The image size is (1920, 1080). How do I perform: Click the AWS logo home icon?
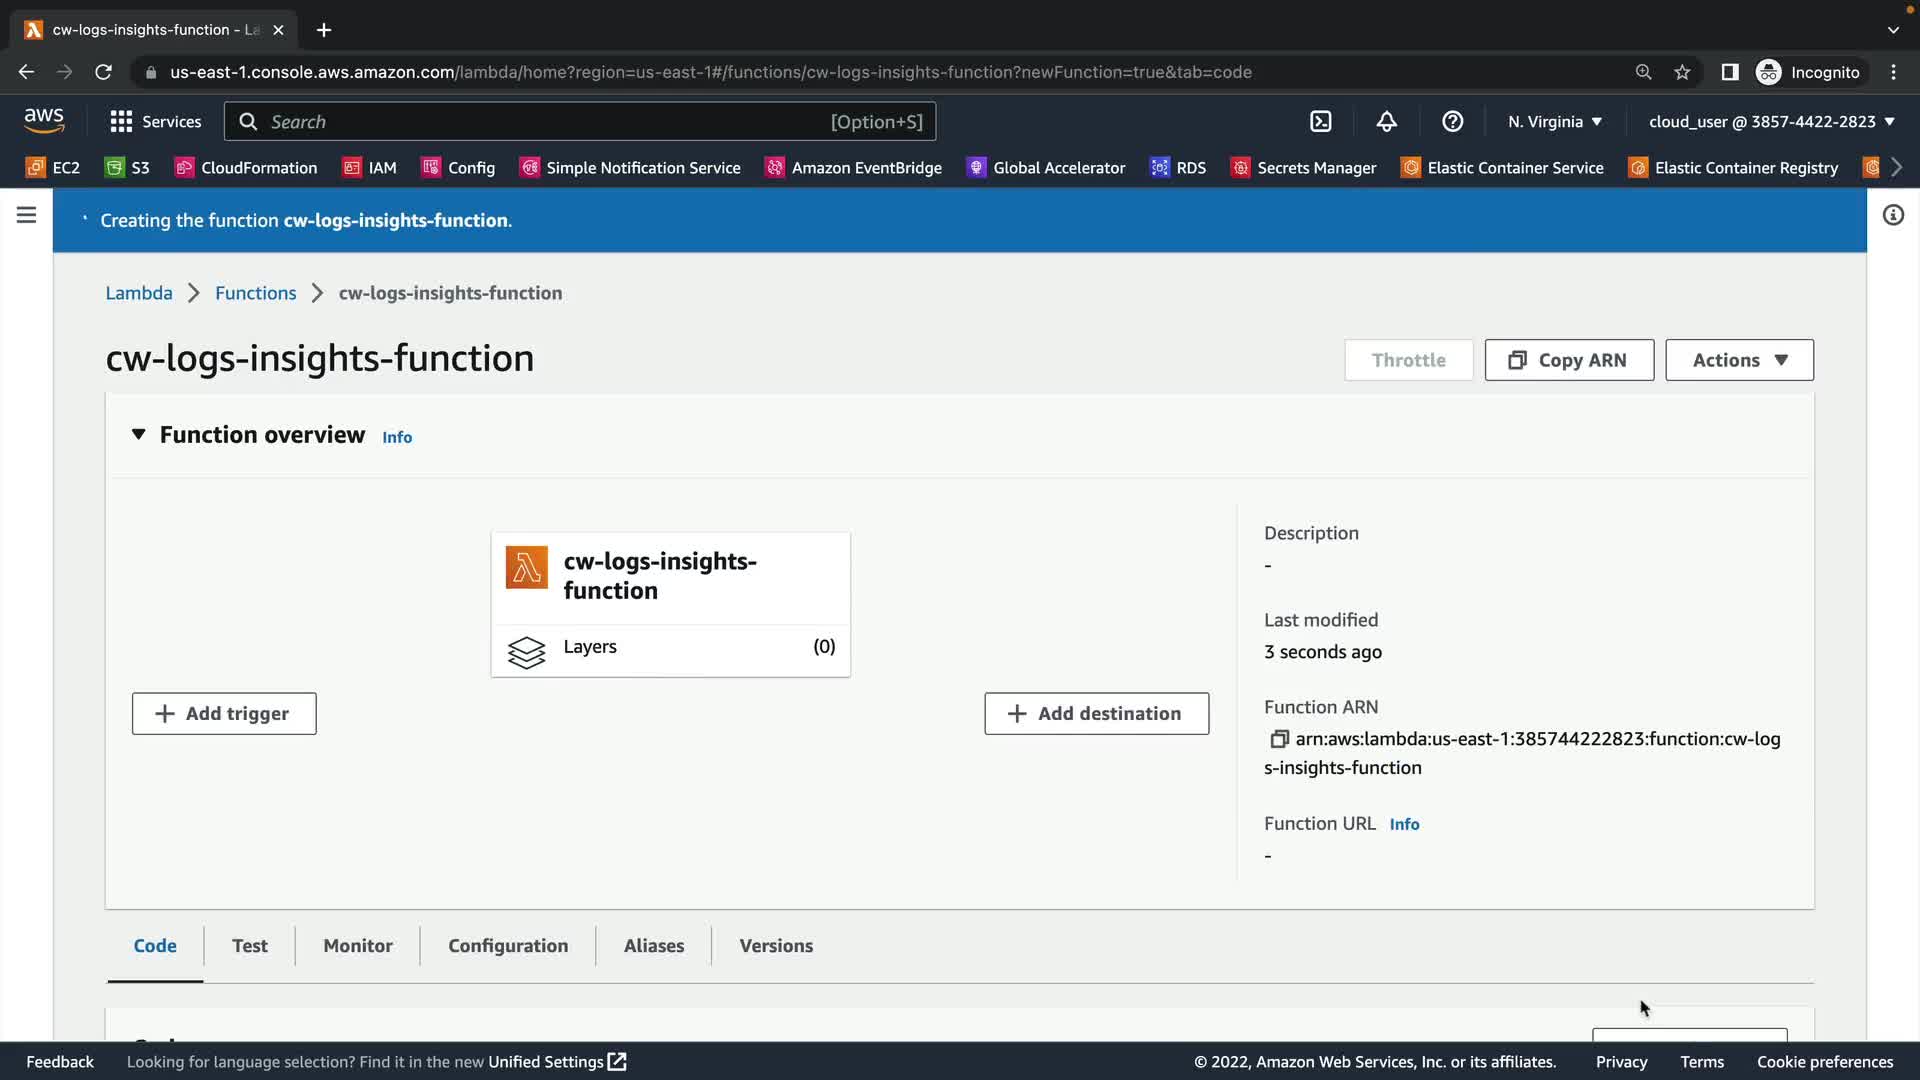(44, 121)
